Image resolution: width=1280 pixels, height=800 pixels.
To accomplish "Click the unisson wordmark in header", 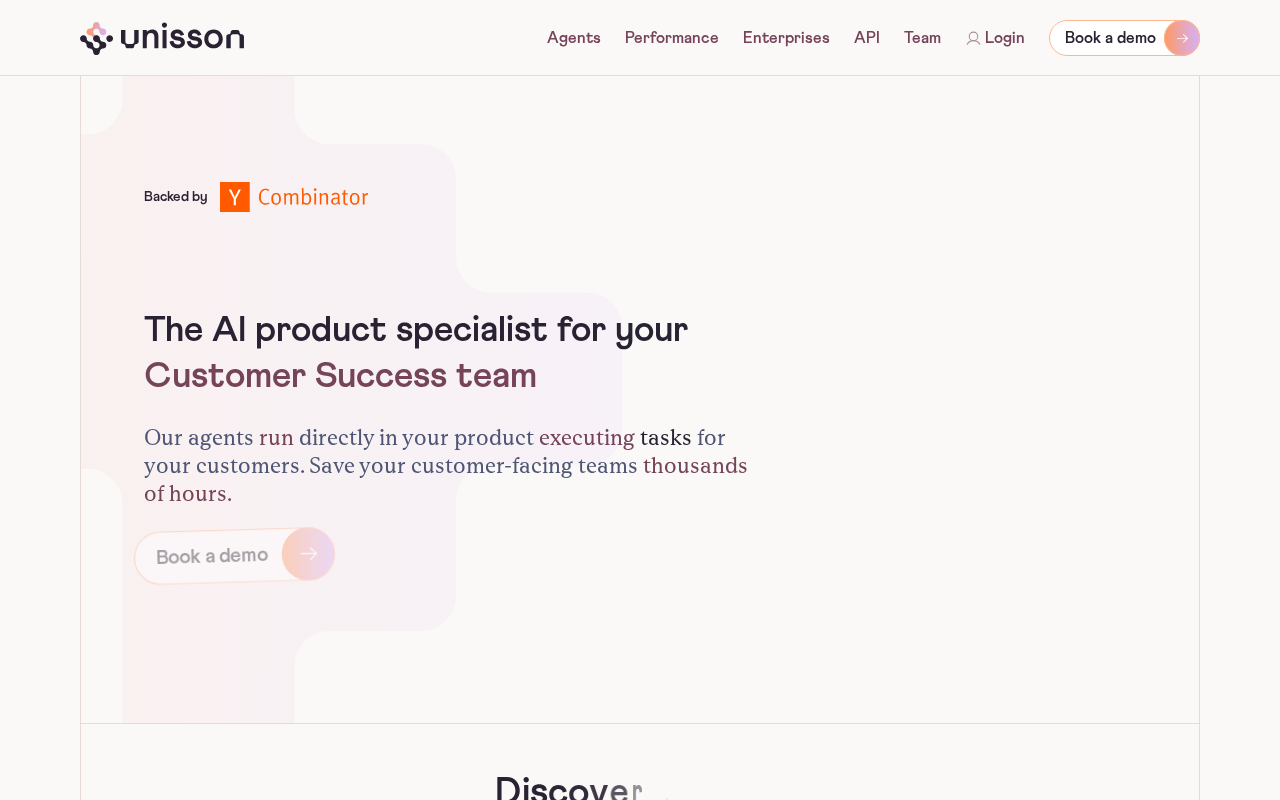I will (x=182, y=38).
